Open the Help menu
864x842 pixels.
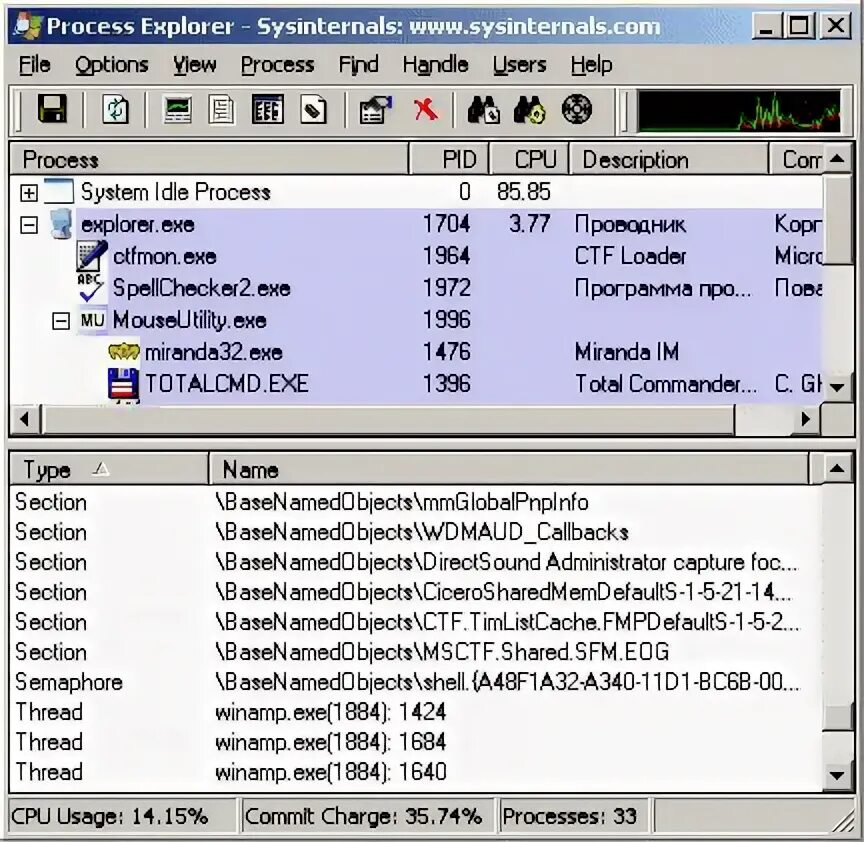591,65
